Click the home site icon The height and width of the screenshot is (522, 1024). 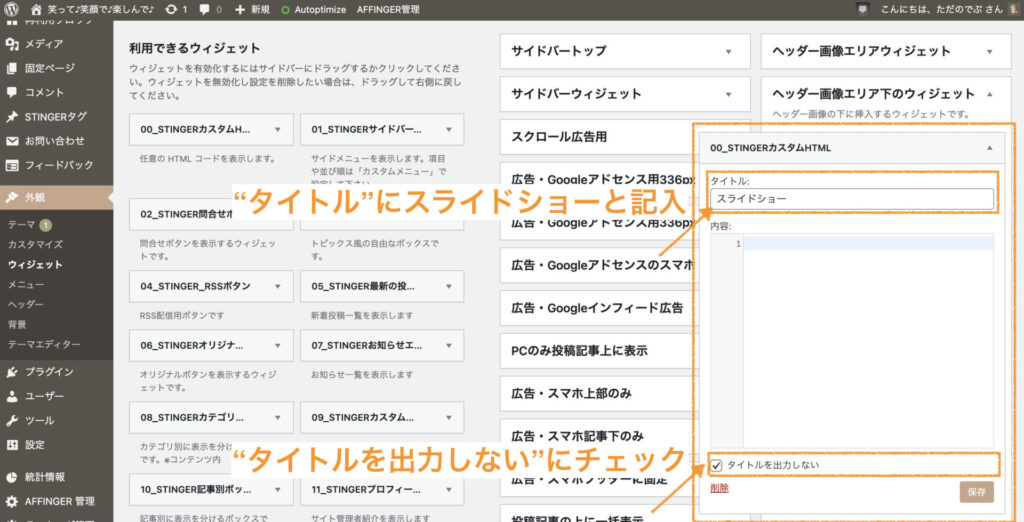coord(37,10)
